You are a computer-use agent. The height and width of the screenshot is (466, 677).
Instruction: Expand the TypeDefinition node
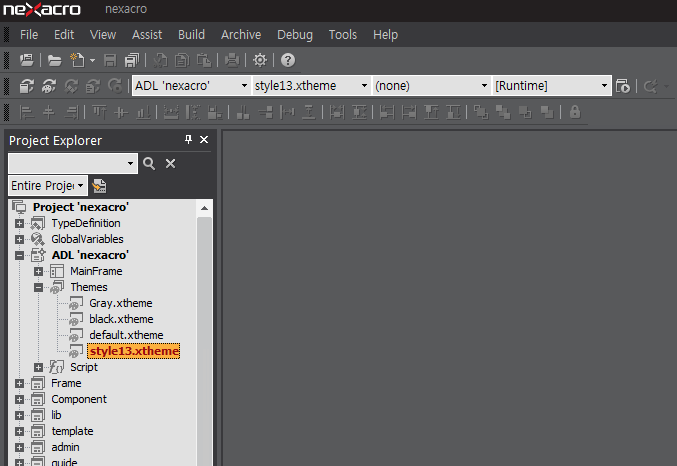click(19, 223)
